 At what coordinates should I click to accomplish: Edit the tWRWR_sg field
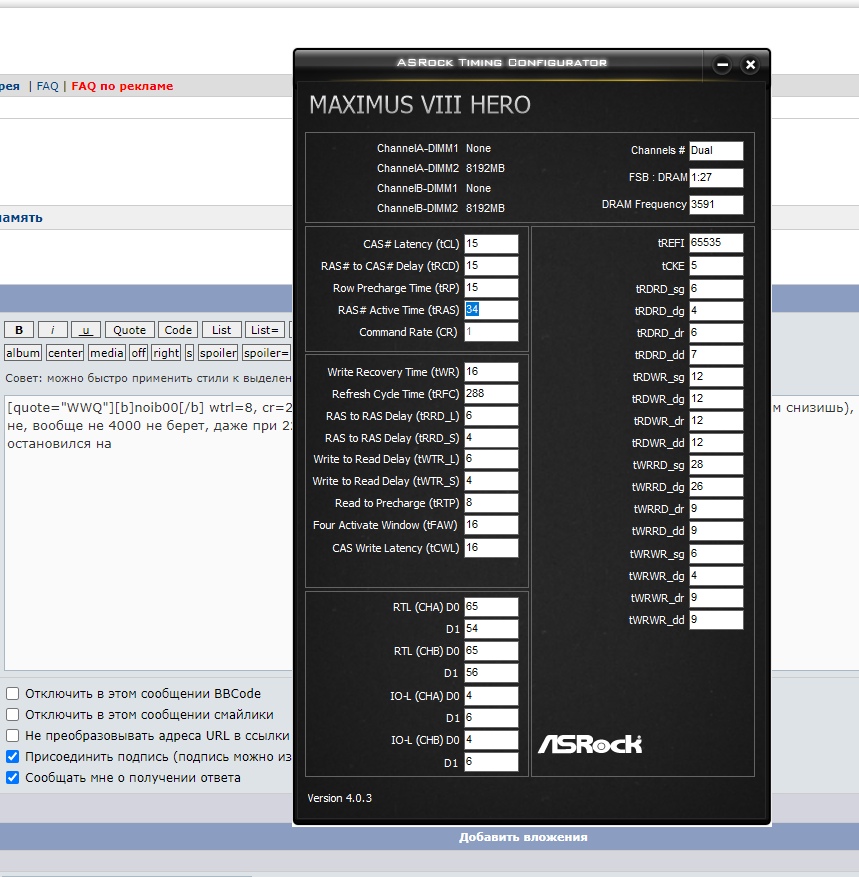[x=716, y=554]
